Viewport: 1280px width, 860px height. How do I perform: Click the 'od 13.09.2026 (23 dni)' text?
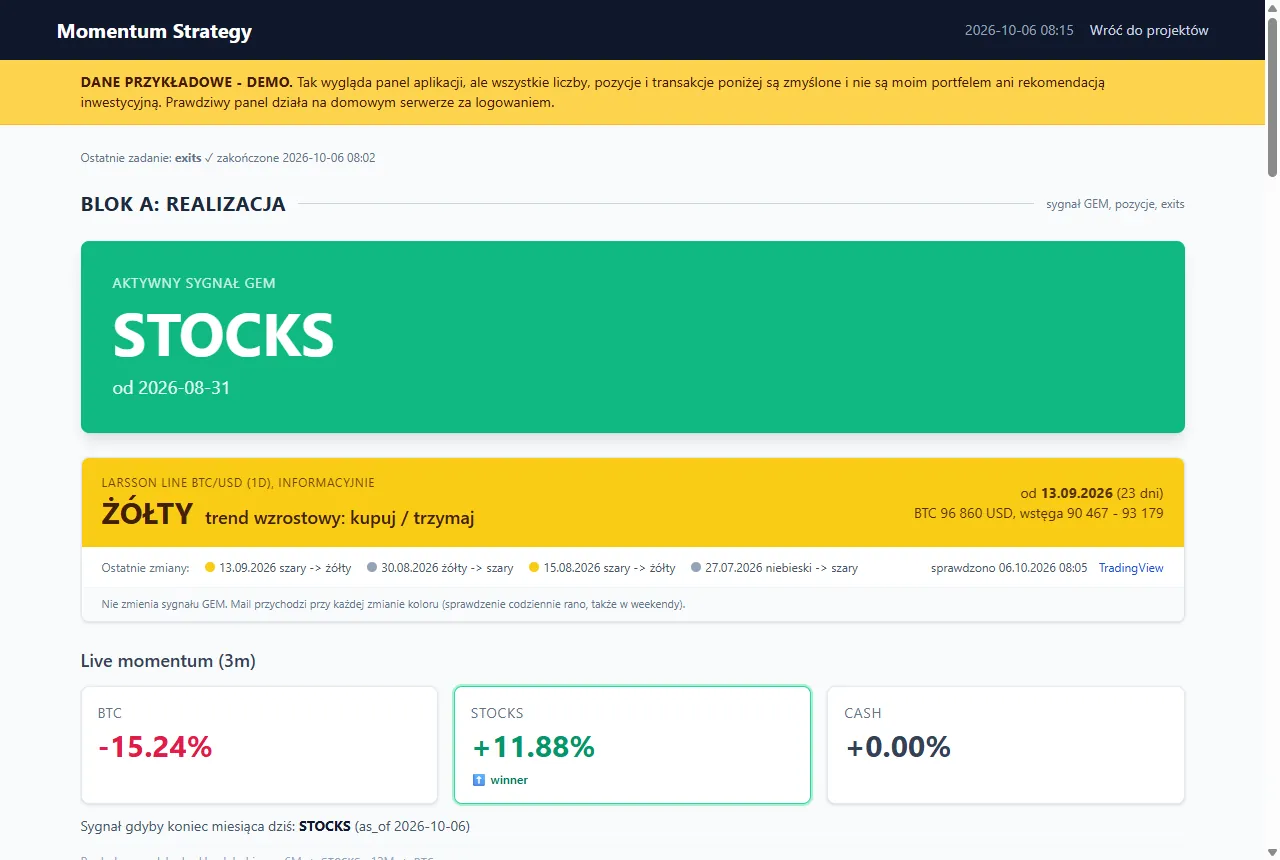[1092, 493]
